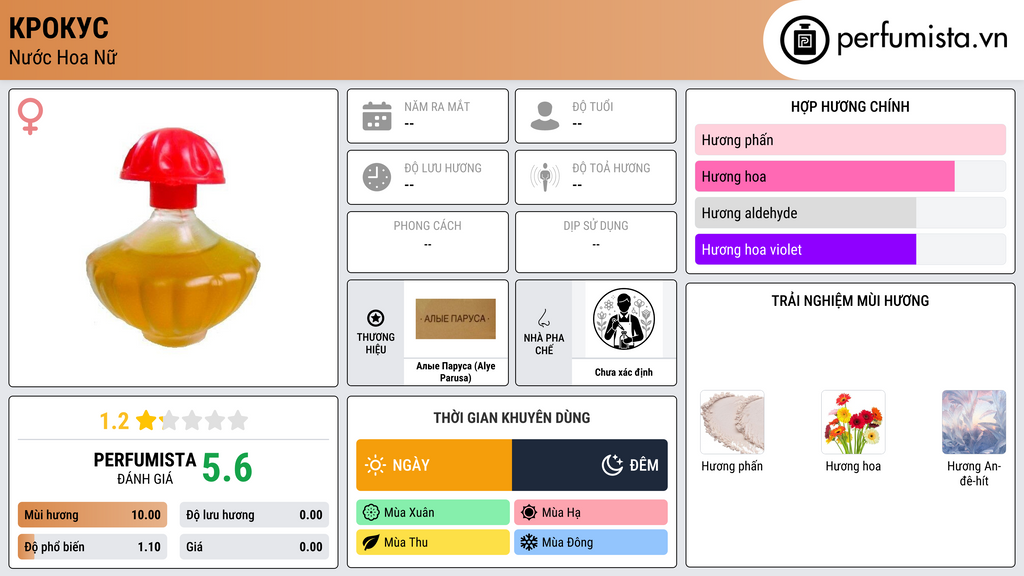
Task: Click the sillage icon for Độ toả hương
Action: coord(545,177)
